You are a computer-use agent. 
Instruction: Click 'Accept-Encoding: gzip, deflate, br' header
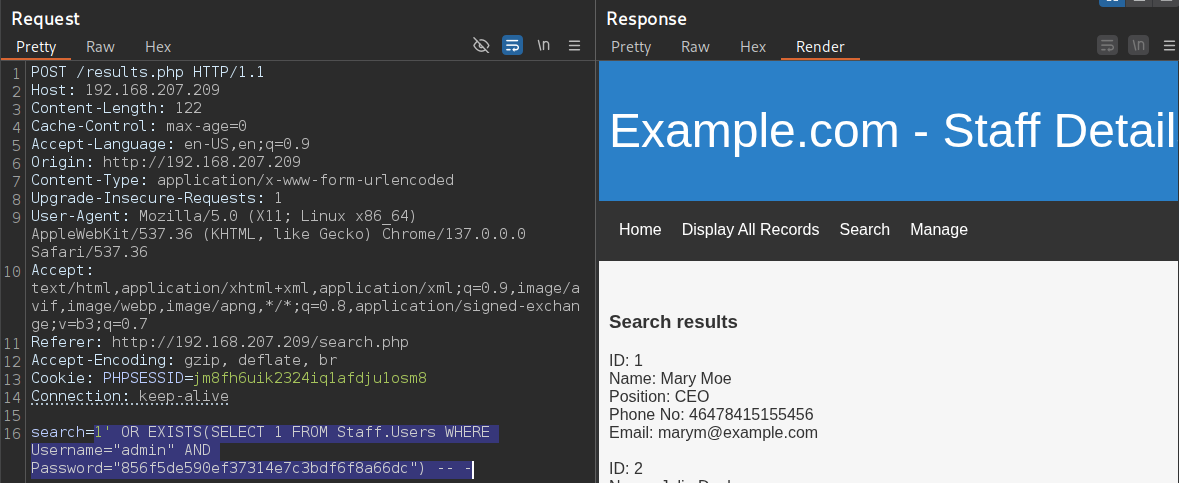[x=183, y=360]
